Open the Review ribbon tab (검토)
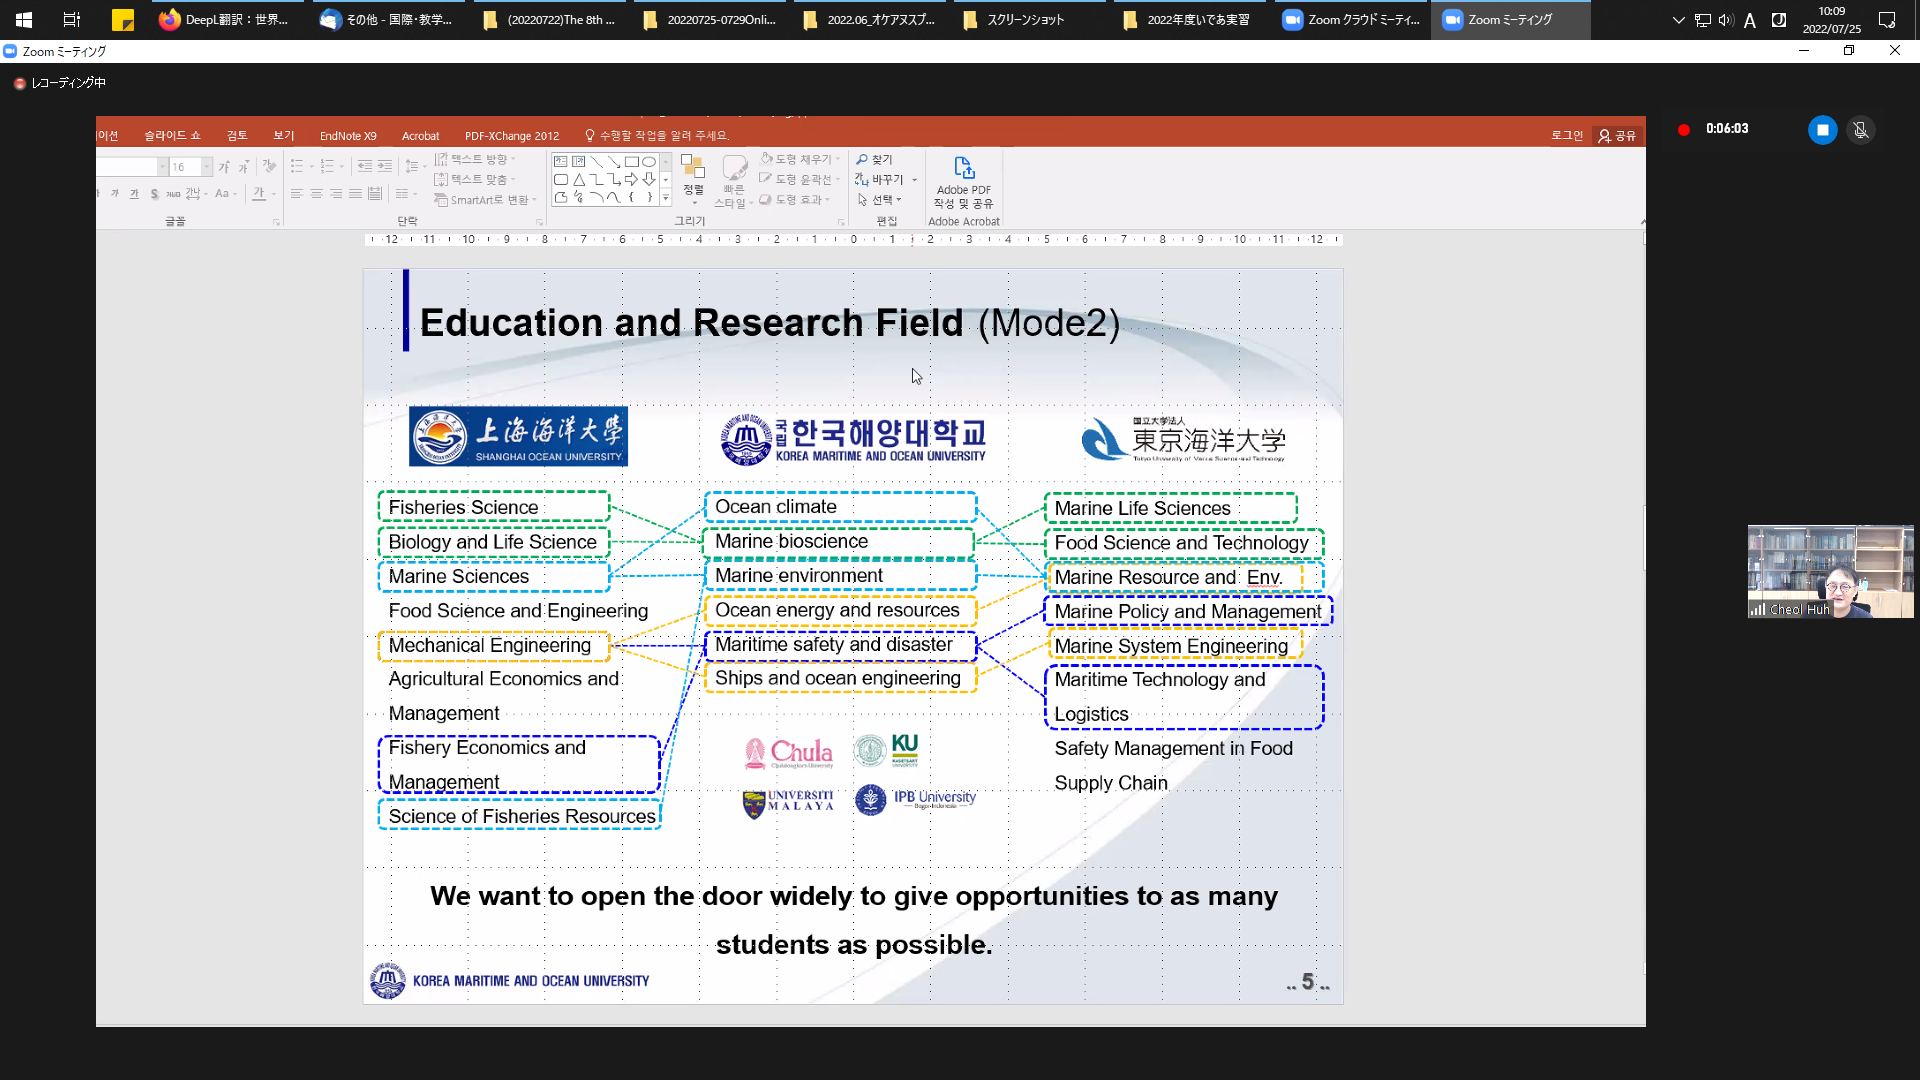This screenshot has height=1080, width=1920. 237,136
